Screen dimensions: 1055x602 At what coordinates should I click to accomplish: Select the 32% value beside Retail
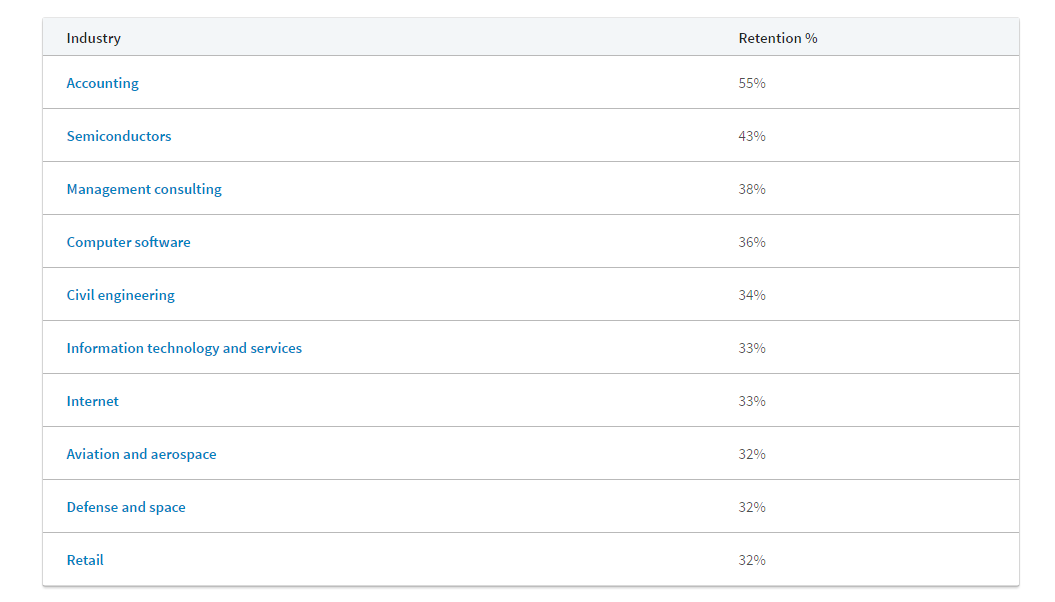(x=750, y=559)
